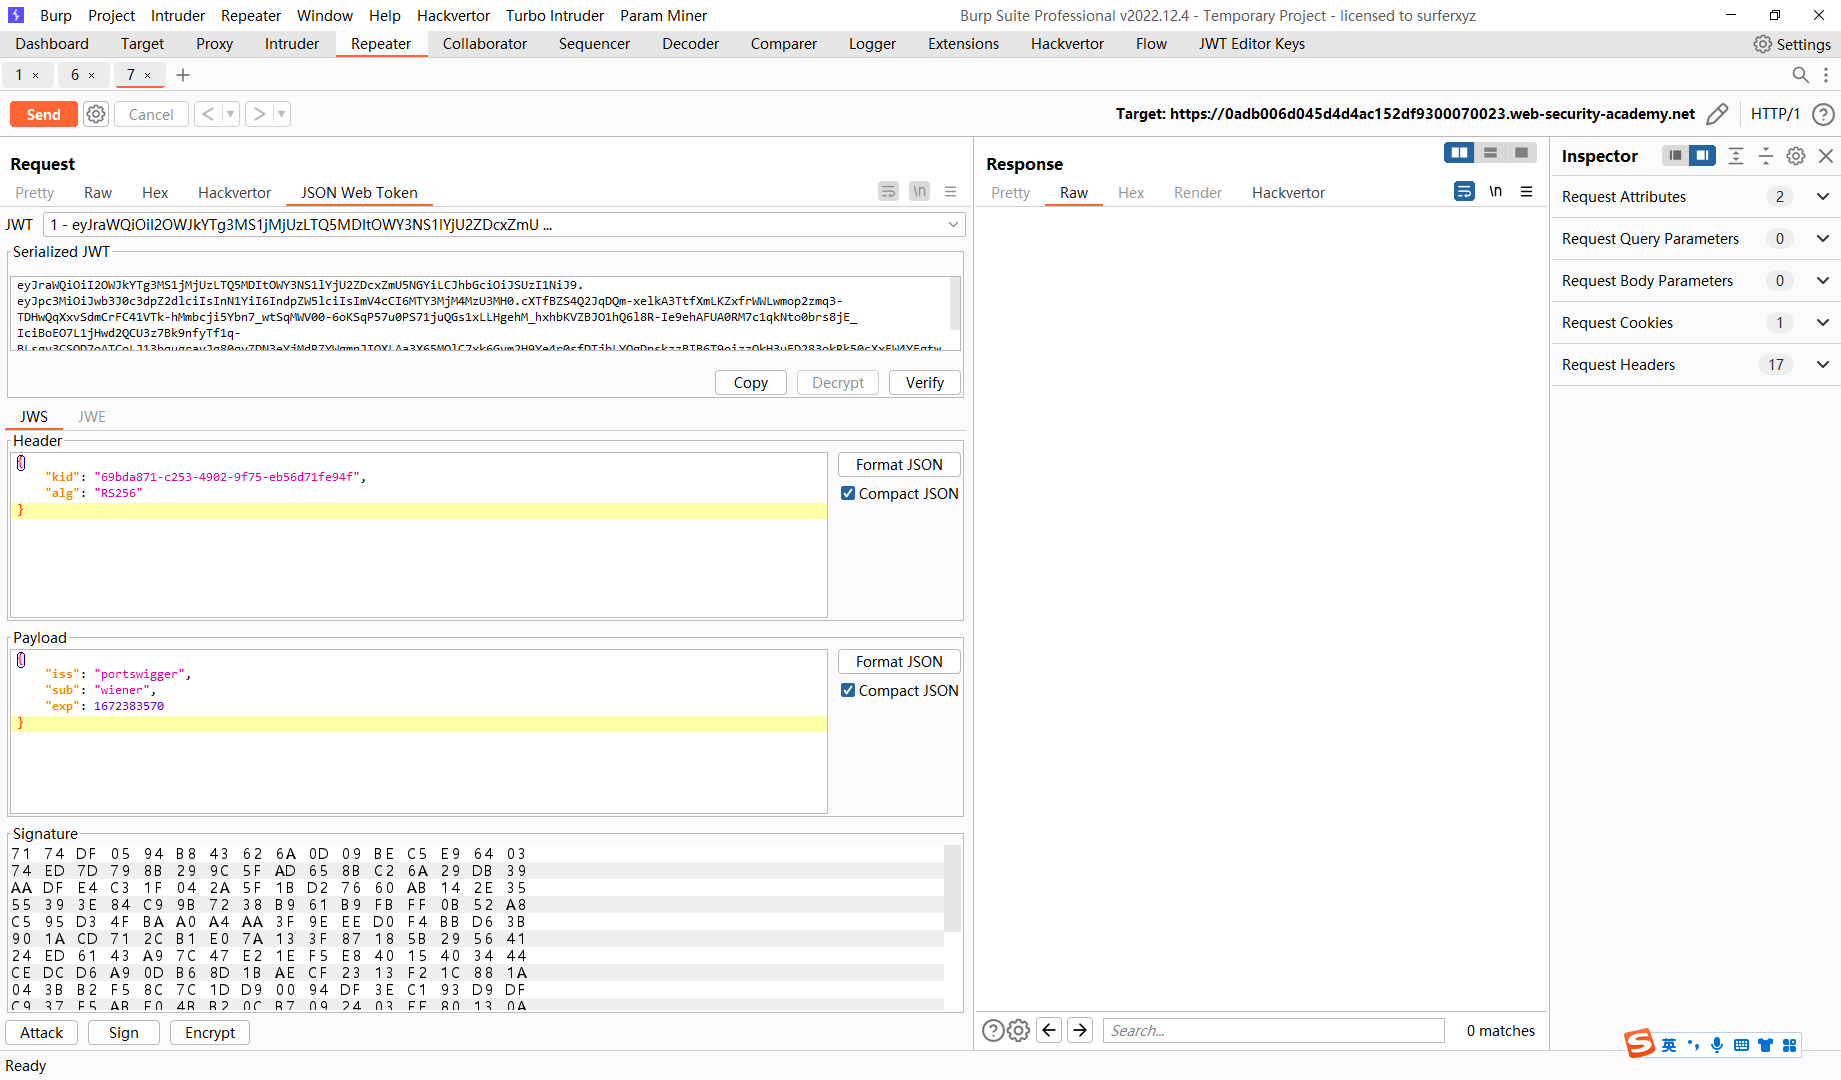Expand all Inspector sections
This screenshot has width=1841, height=1080.
1736,155
